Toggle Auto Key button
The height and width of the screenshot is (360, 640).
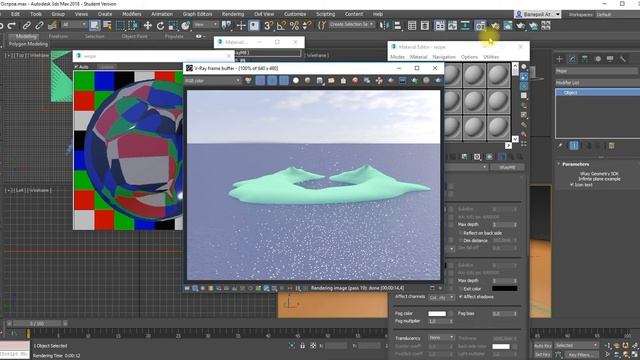pos(543,346)
